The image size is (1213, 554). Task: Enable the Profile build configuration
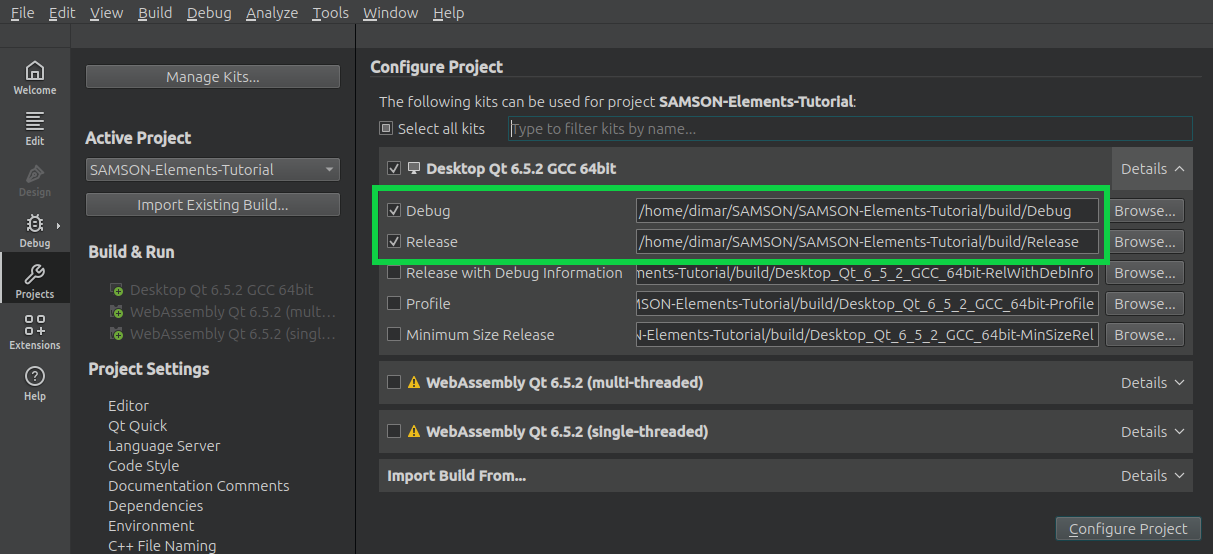tap(394, 303)
